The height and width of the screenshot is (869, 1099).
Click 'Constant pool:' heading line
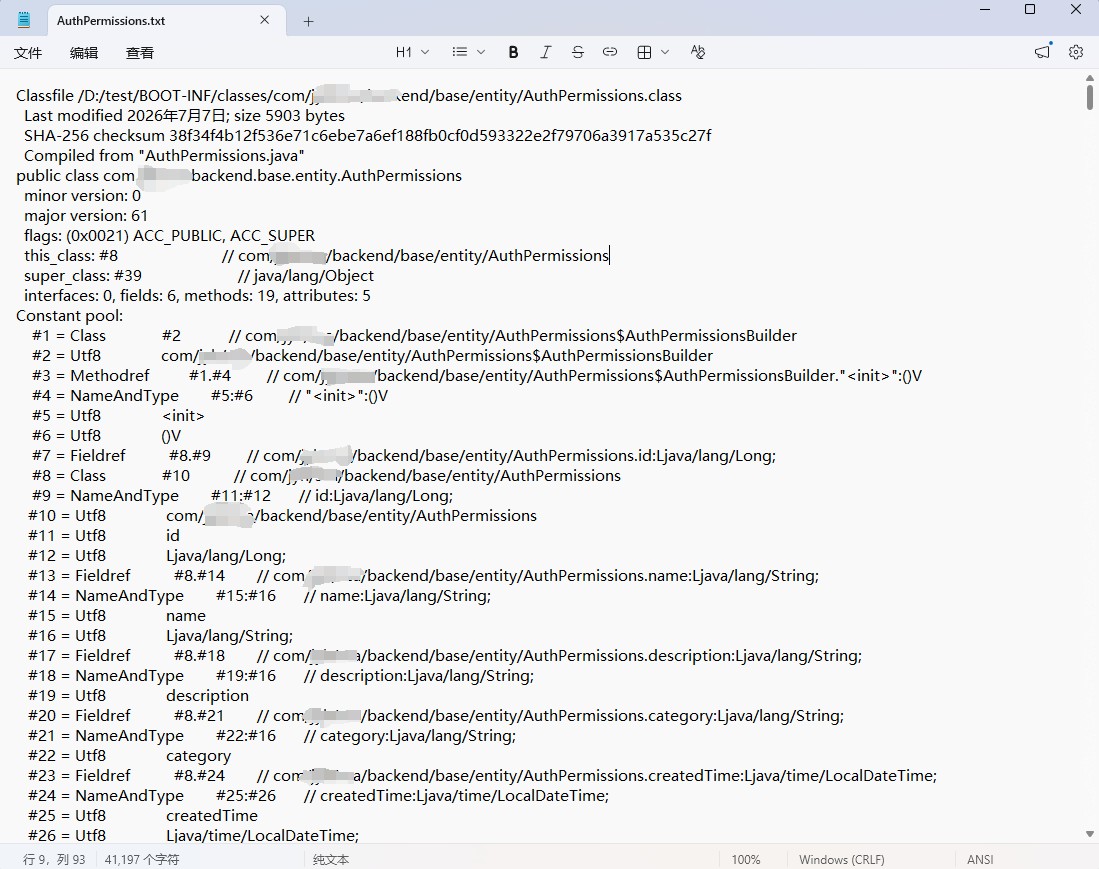69,315
